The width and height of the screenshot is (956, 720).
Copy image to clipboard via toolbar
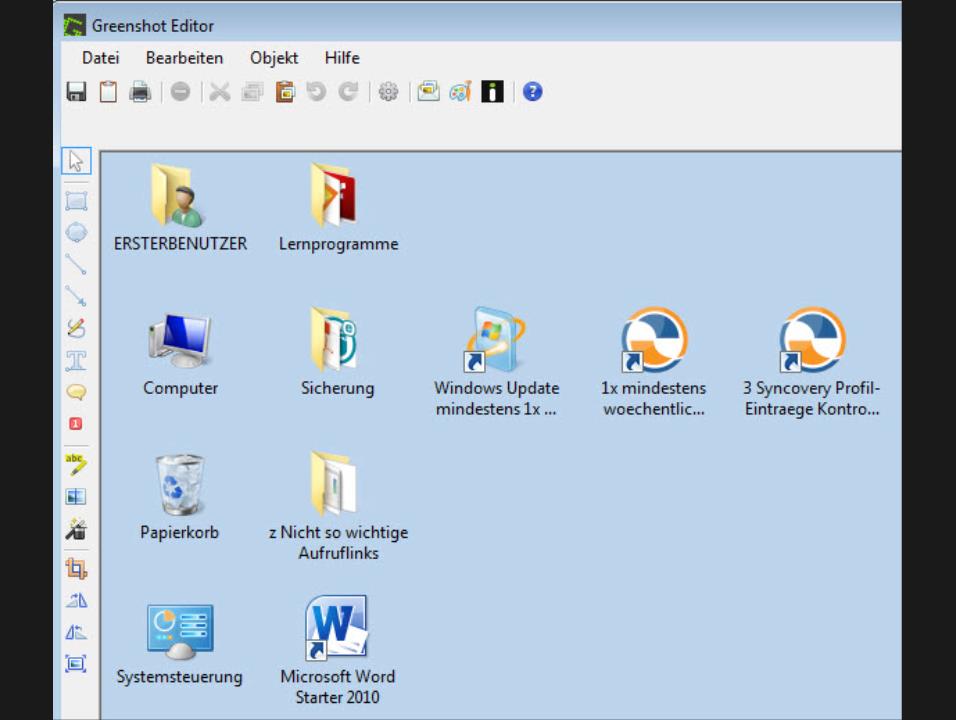[108, 92]
